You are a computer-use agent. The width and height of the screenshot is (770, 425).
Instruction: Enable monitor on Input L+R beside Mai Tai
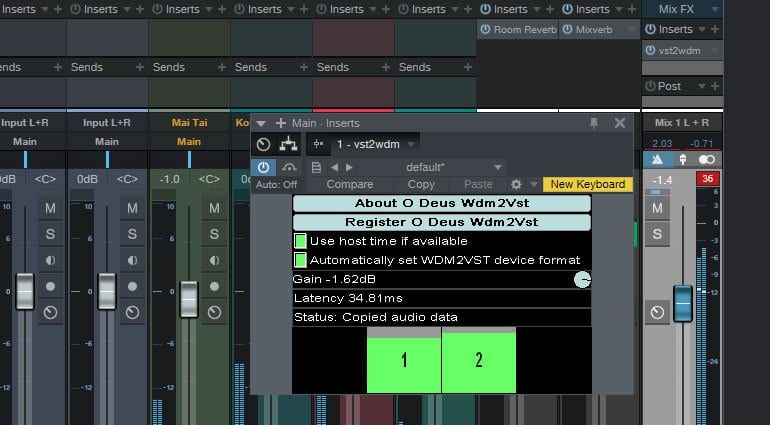pyautogui.click(x=132, y=260)
